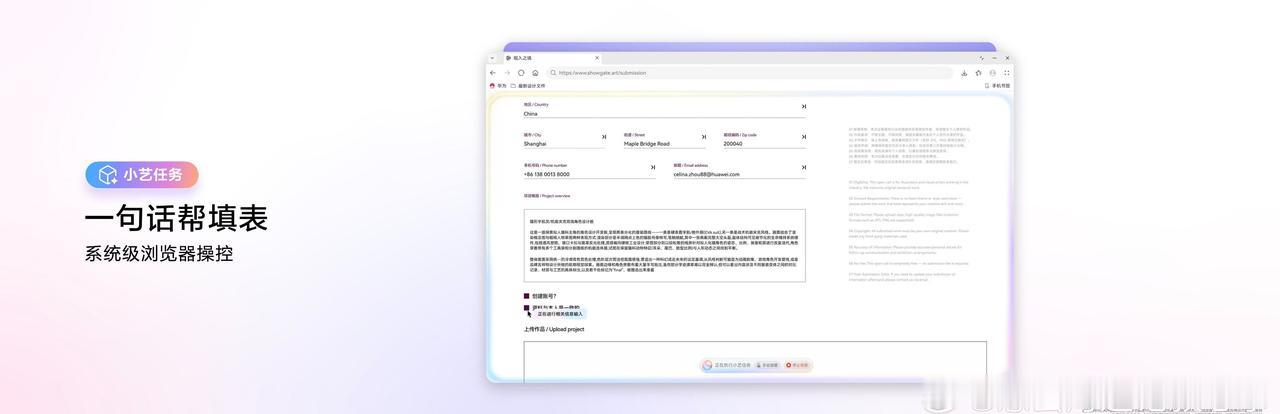Click the search icon in the address bar
Screen dimensions: 1280x414
pos(553,72)
